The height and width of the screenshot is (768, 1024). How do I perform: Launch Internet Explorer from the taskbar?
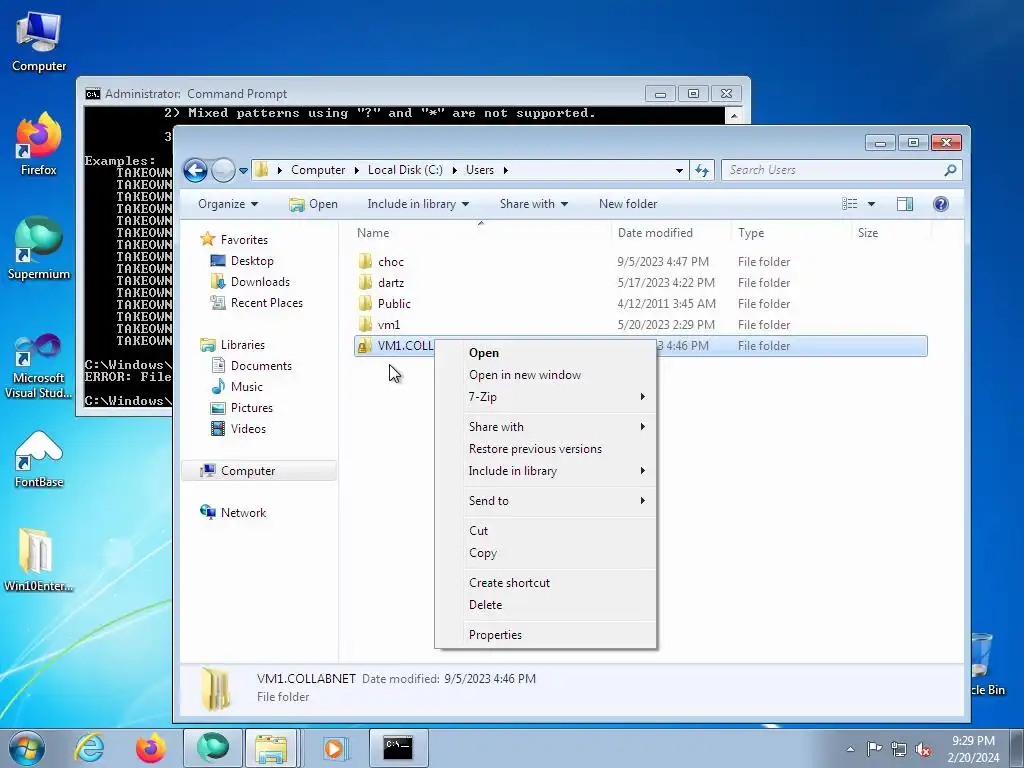point(89,748)
